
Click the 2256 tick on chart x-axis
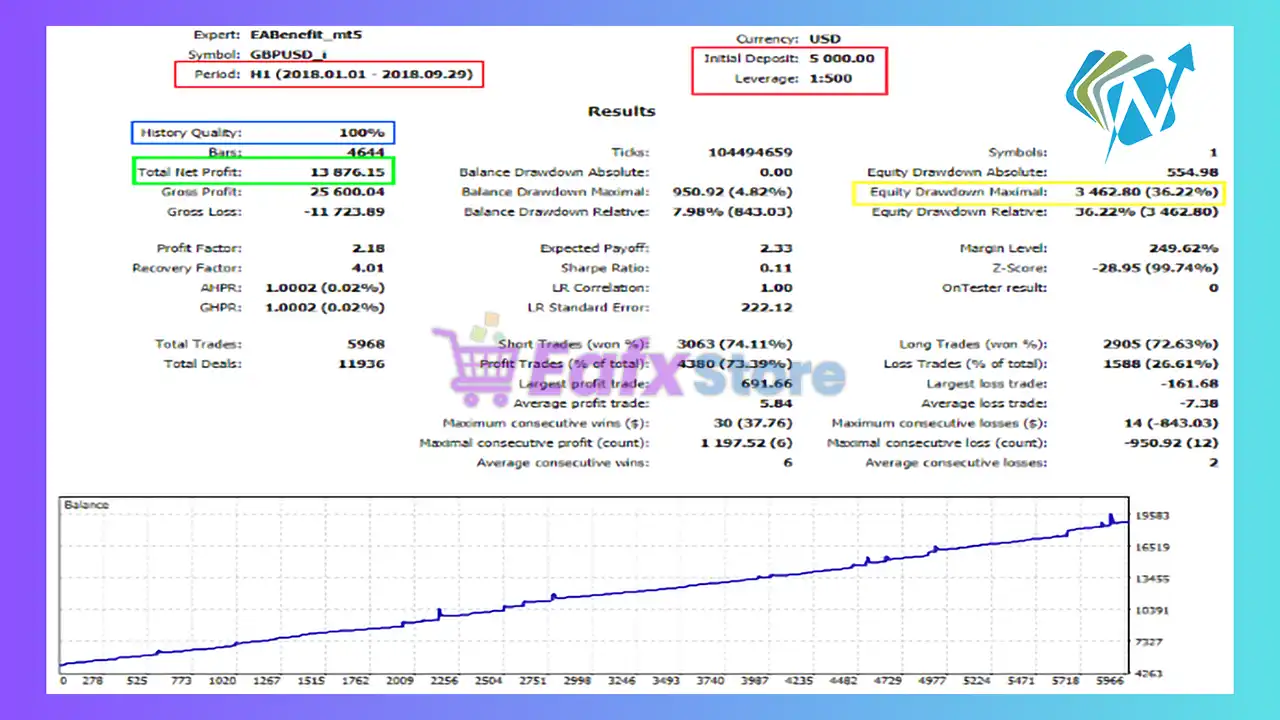(x=443, y=681)
